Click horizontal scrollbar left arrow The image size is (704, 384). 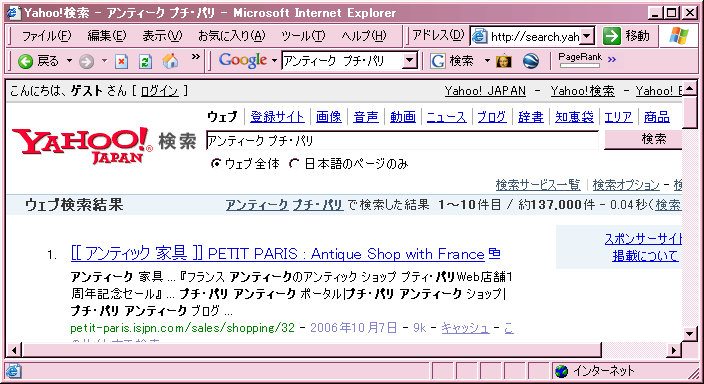(x=13, y=350)
